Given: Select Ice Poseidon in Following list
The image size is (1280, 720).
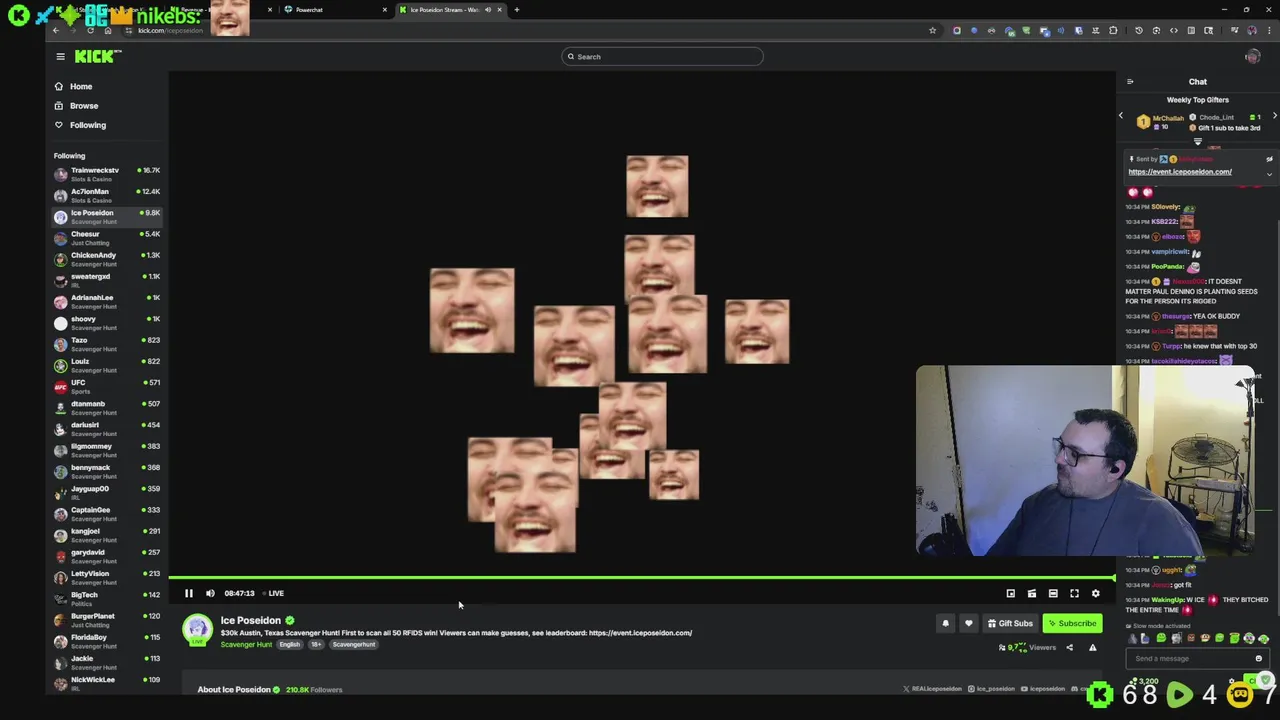Looking at the screenshot, I should [x=107, y=216].
